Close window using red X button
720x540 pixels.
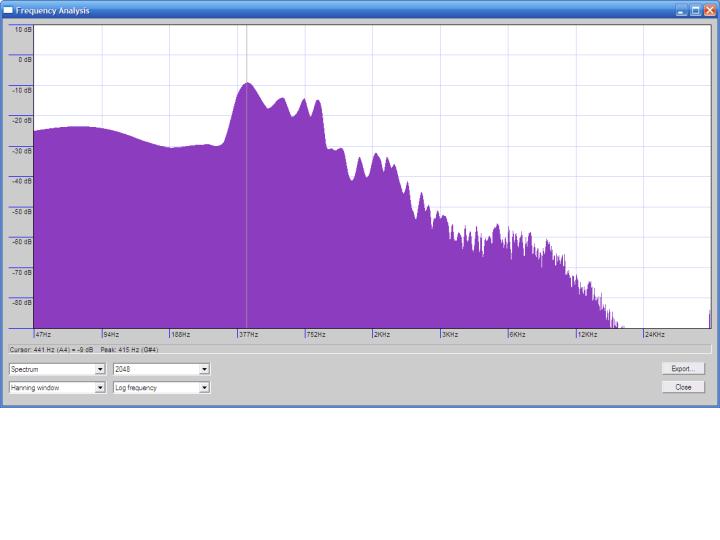tap(710, 10)
